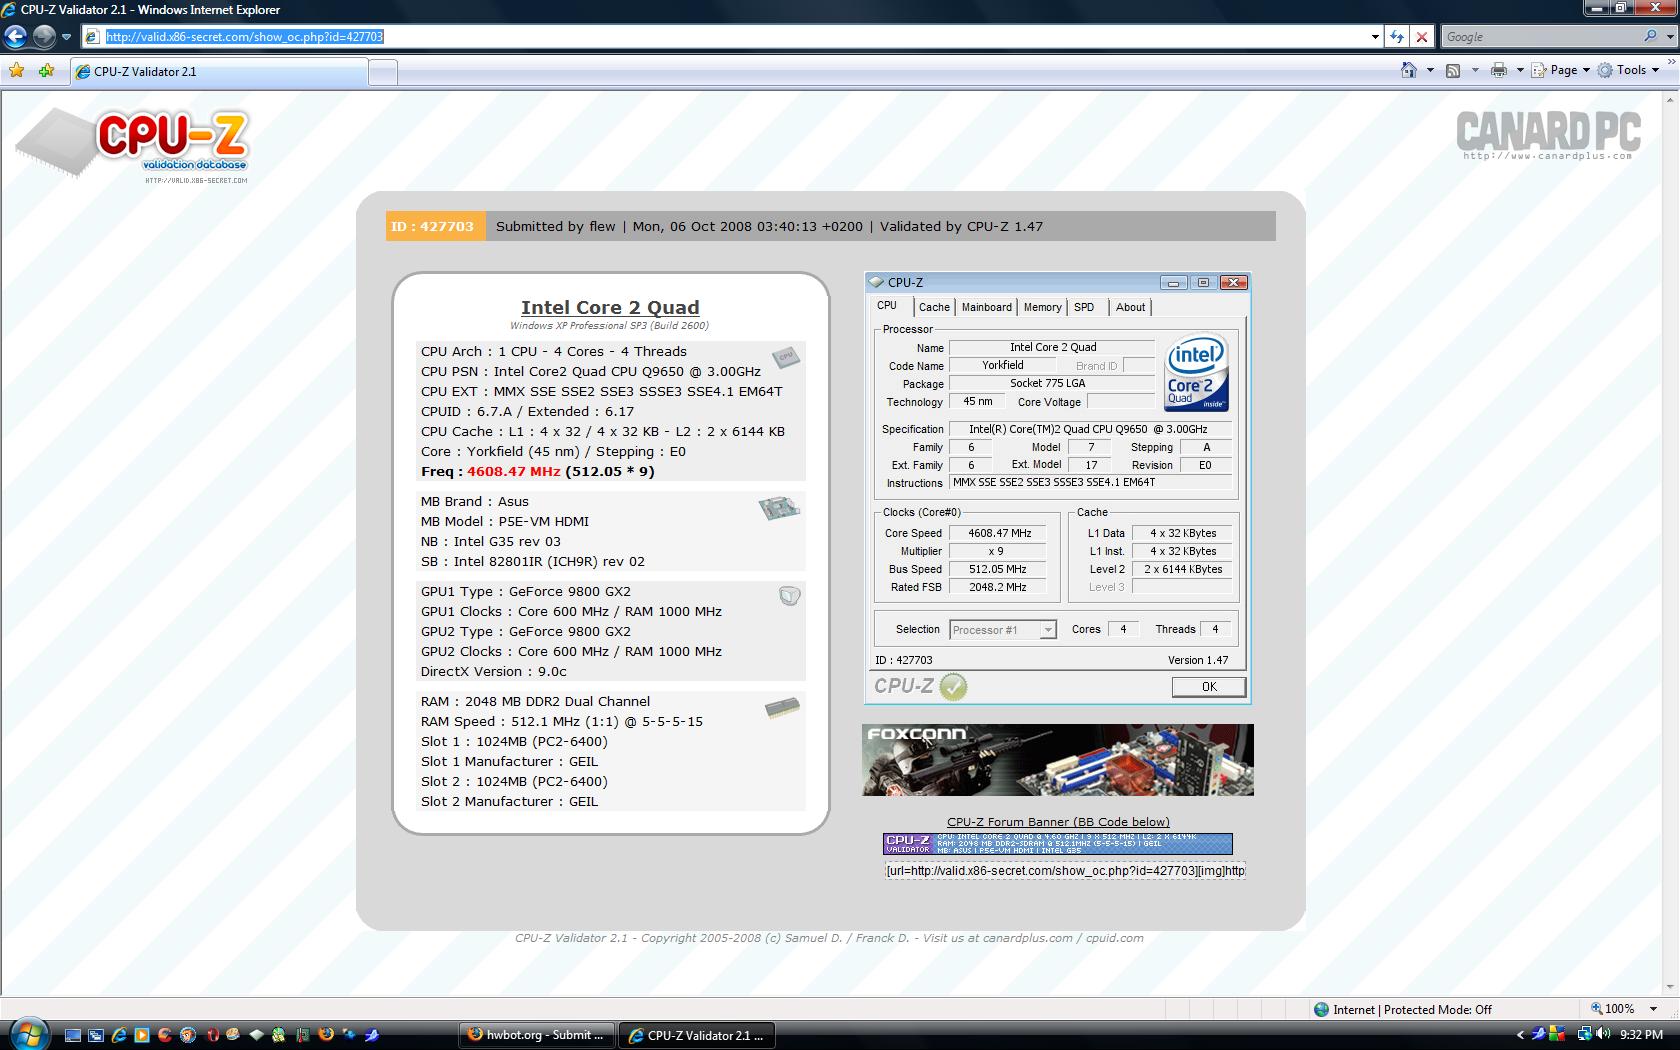Click the Cache tab in CPU-Z image
Image resolution: width=1680 pixels, height=1050 pixels.
934,307
